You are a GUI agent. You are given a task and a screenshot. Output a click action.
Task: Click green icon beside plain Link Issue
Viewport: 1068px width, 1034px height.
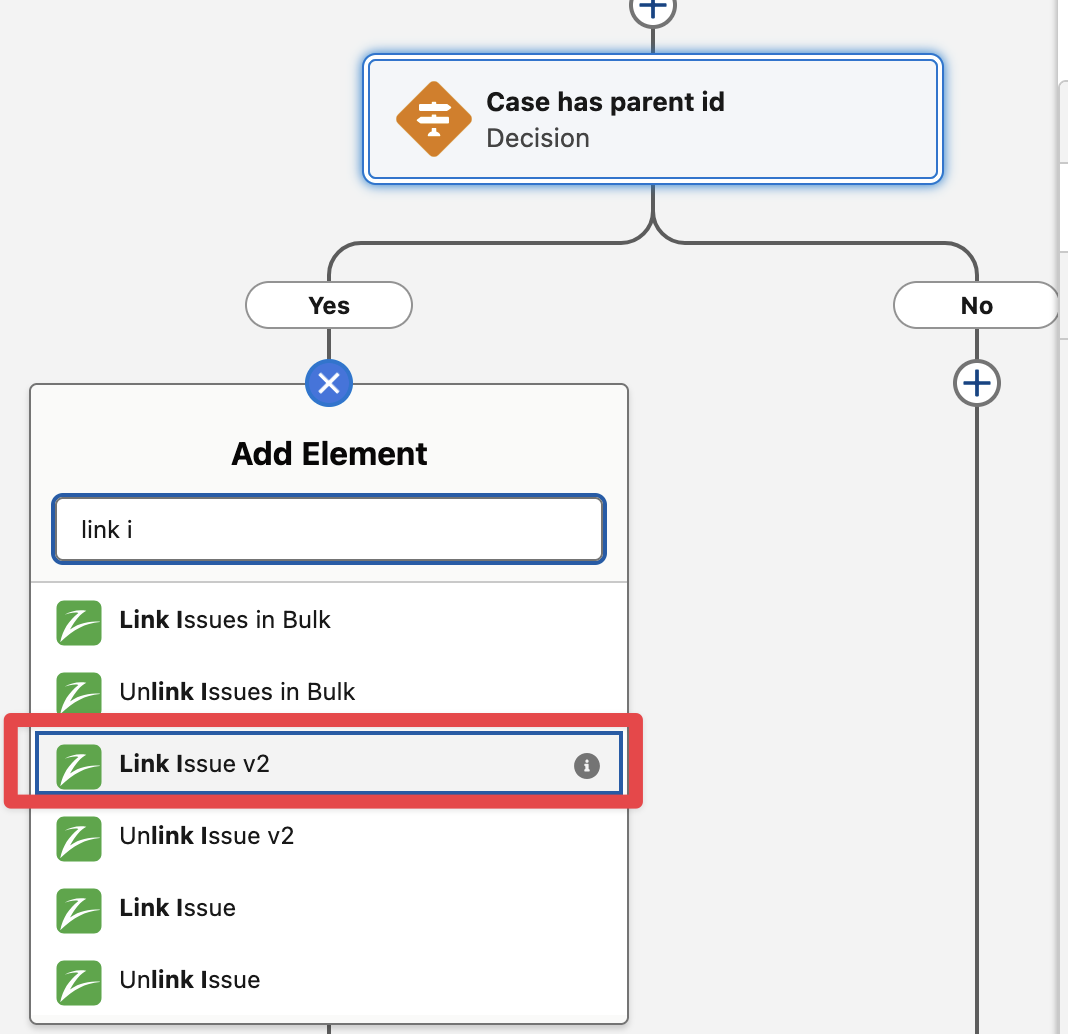coord(79,909)
